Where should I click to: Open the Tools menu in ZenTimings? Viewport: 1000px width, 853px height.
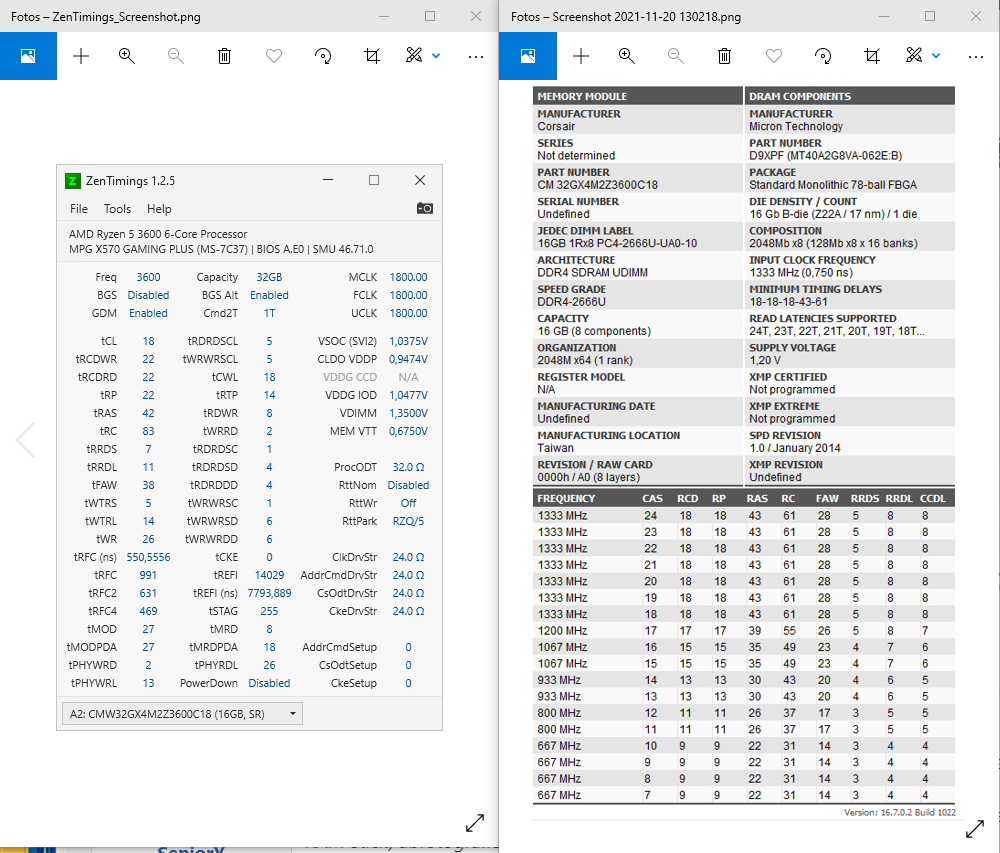[117, 209]
